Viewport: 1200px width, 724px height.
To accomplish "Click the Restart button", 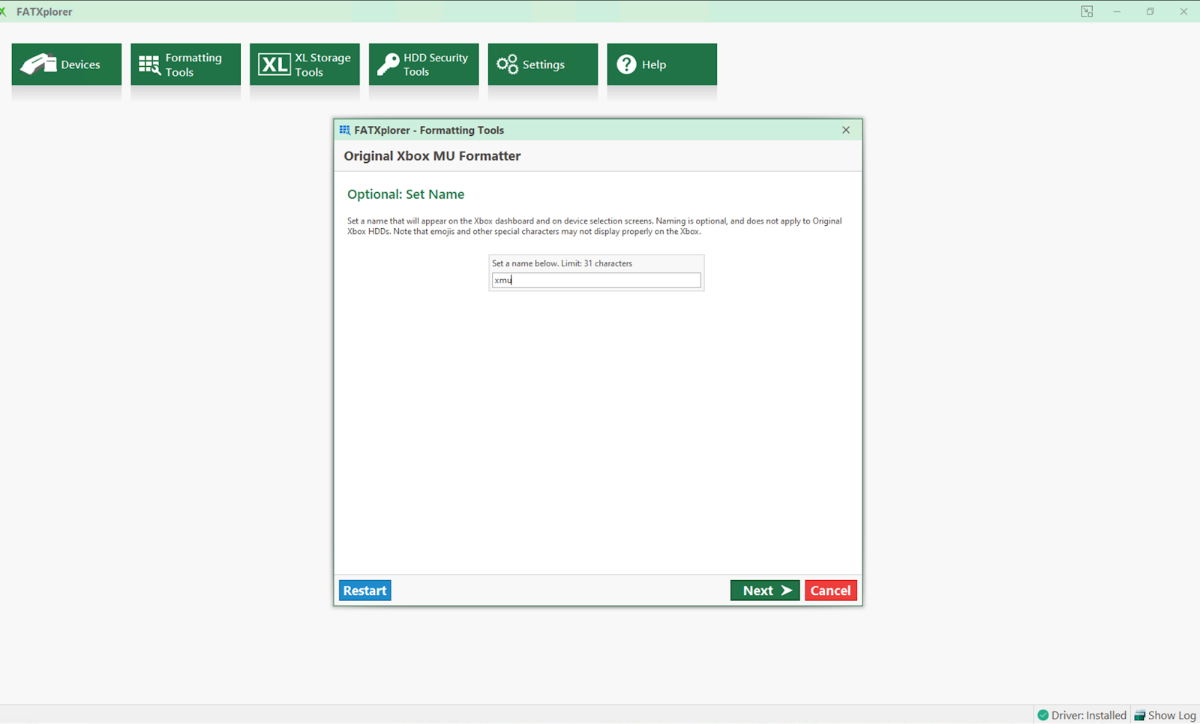I will click(x=365, y=590).
